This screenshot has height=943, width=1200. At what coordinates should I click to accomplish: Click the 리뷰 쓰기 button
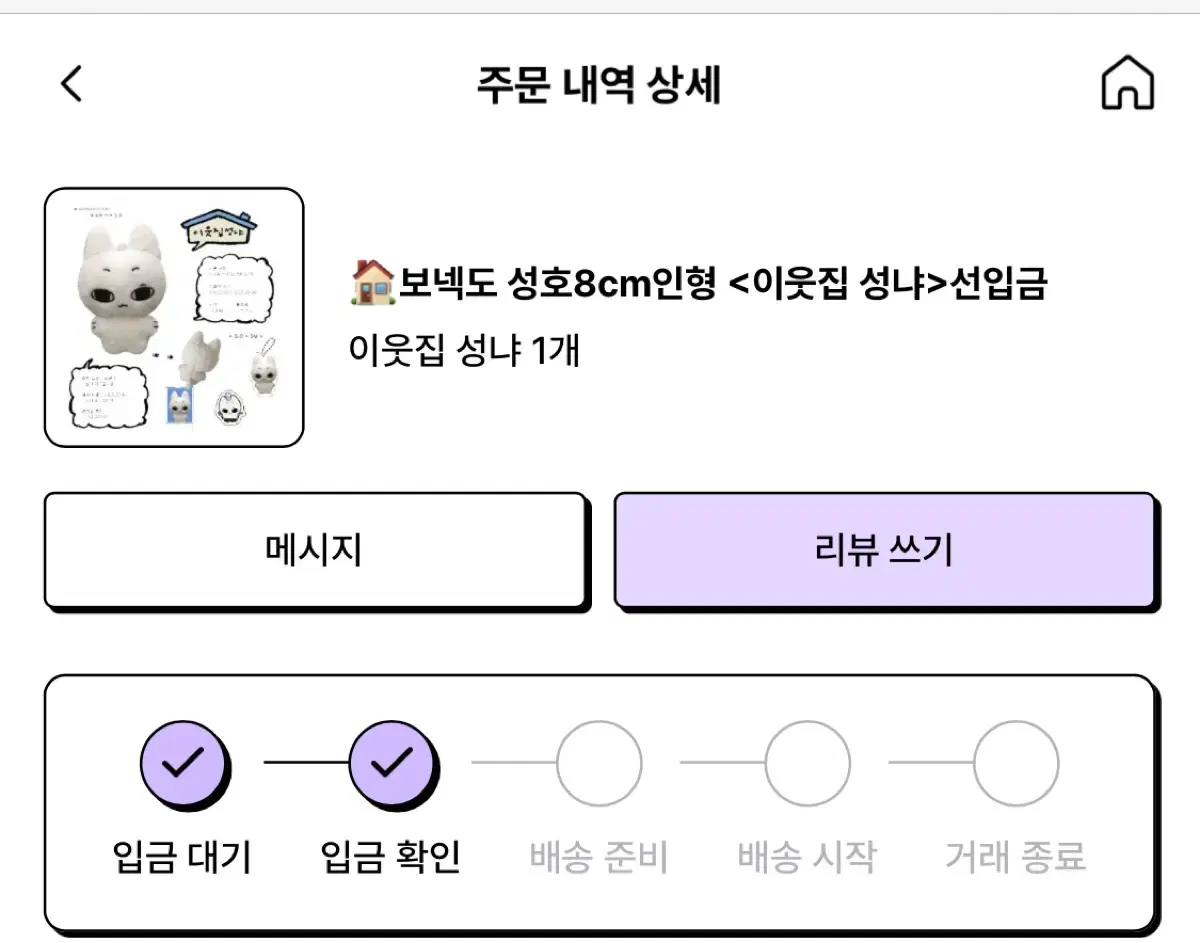(x=884, y=550)
